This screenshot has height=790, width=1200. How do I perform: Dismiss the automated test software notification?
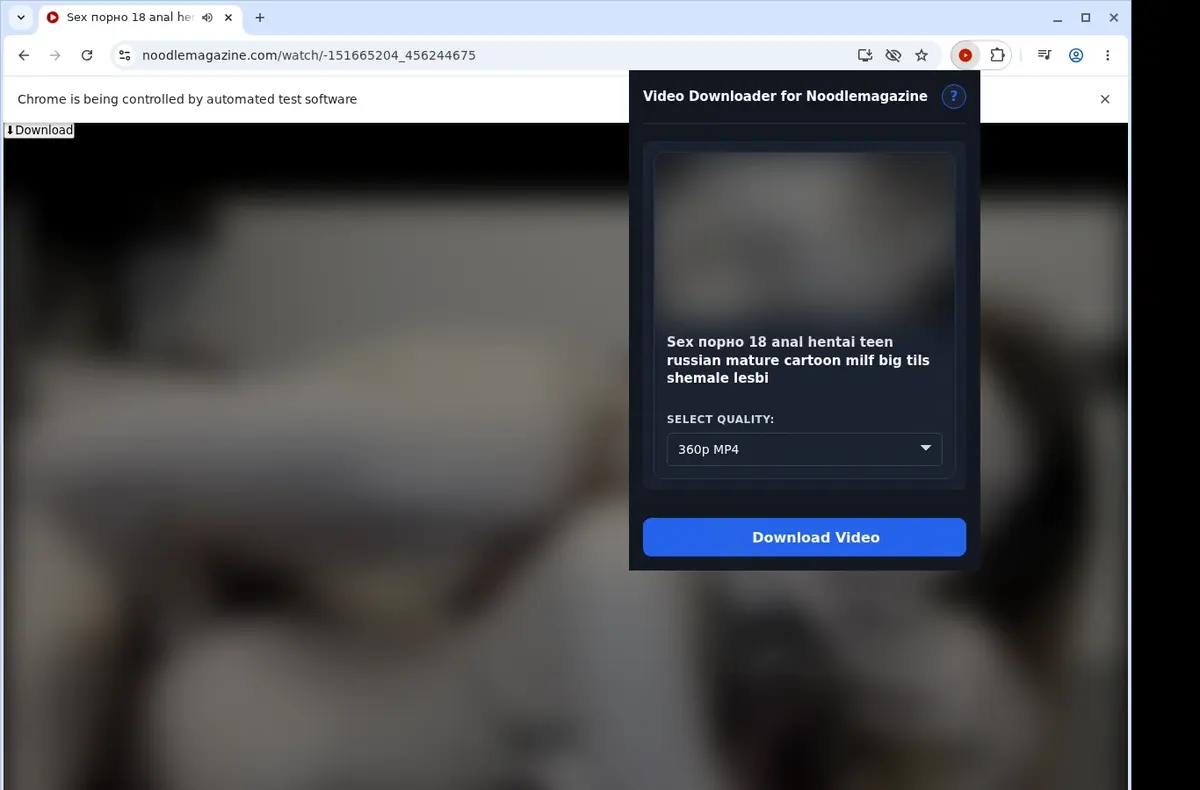1105,99
